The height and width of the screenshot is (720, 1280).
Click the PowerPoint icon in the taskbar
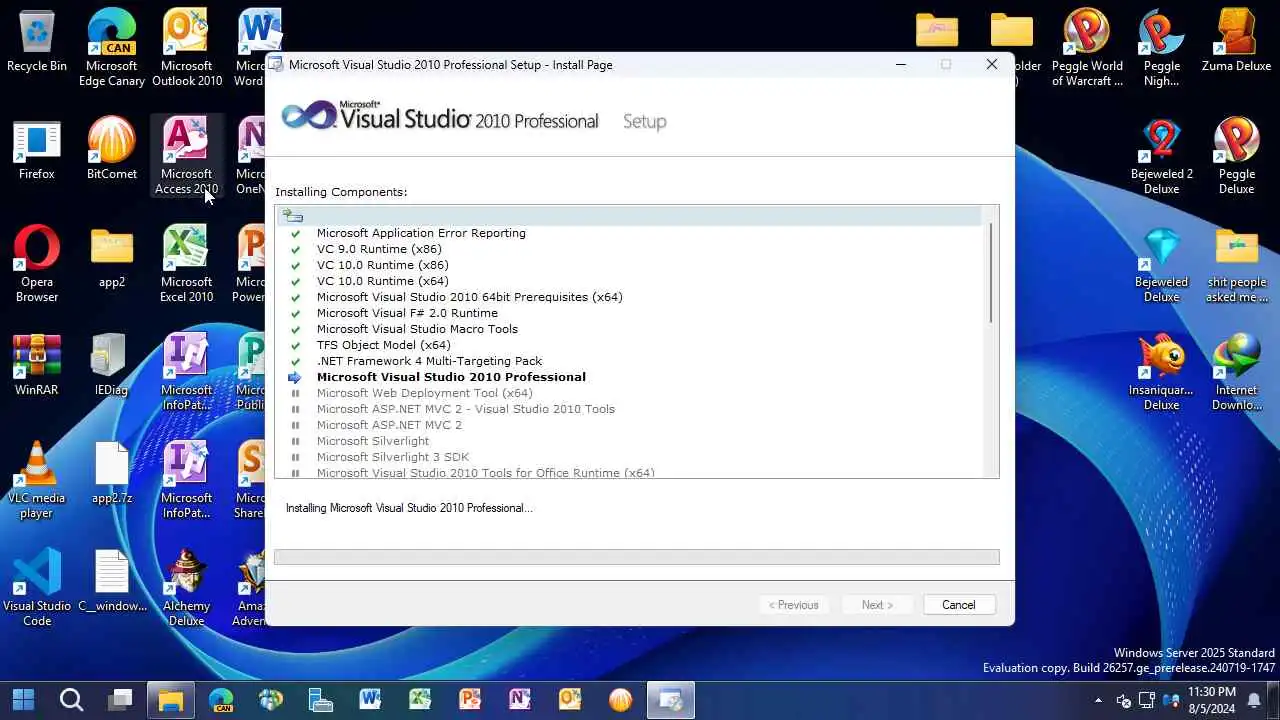pyautogui.click(x=470, y=699)
